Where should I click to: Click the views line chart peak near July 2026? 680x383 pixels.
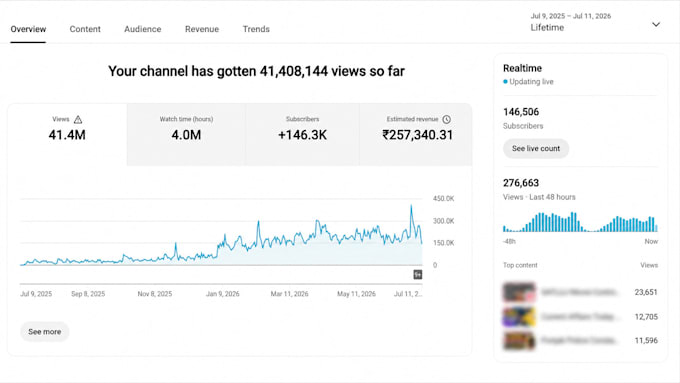(x=412, y=206)
